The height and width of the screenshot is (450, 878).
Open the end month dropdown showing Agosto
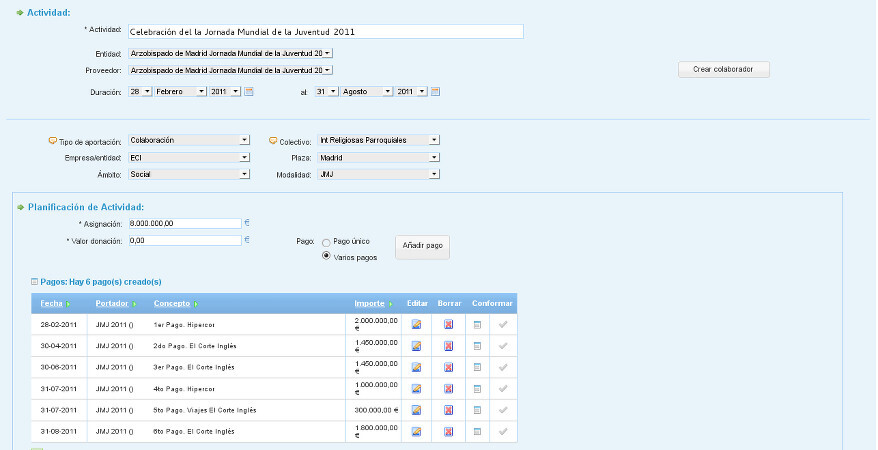click(367, 91)
